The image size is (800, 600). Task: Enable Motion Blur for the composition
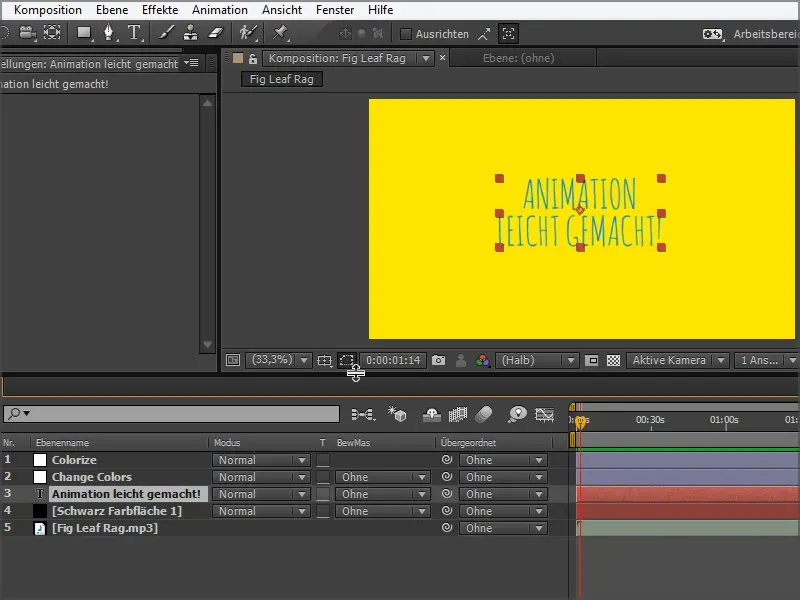(x=485, y=413)
